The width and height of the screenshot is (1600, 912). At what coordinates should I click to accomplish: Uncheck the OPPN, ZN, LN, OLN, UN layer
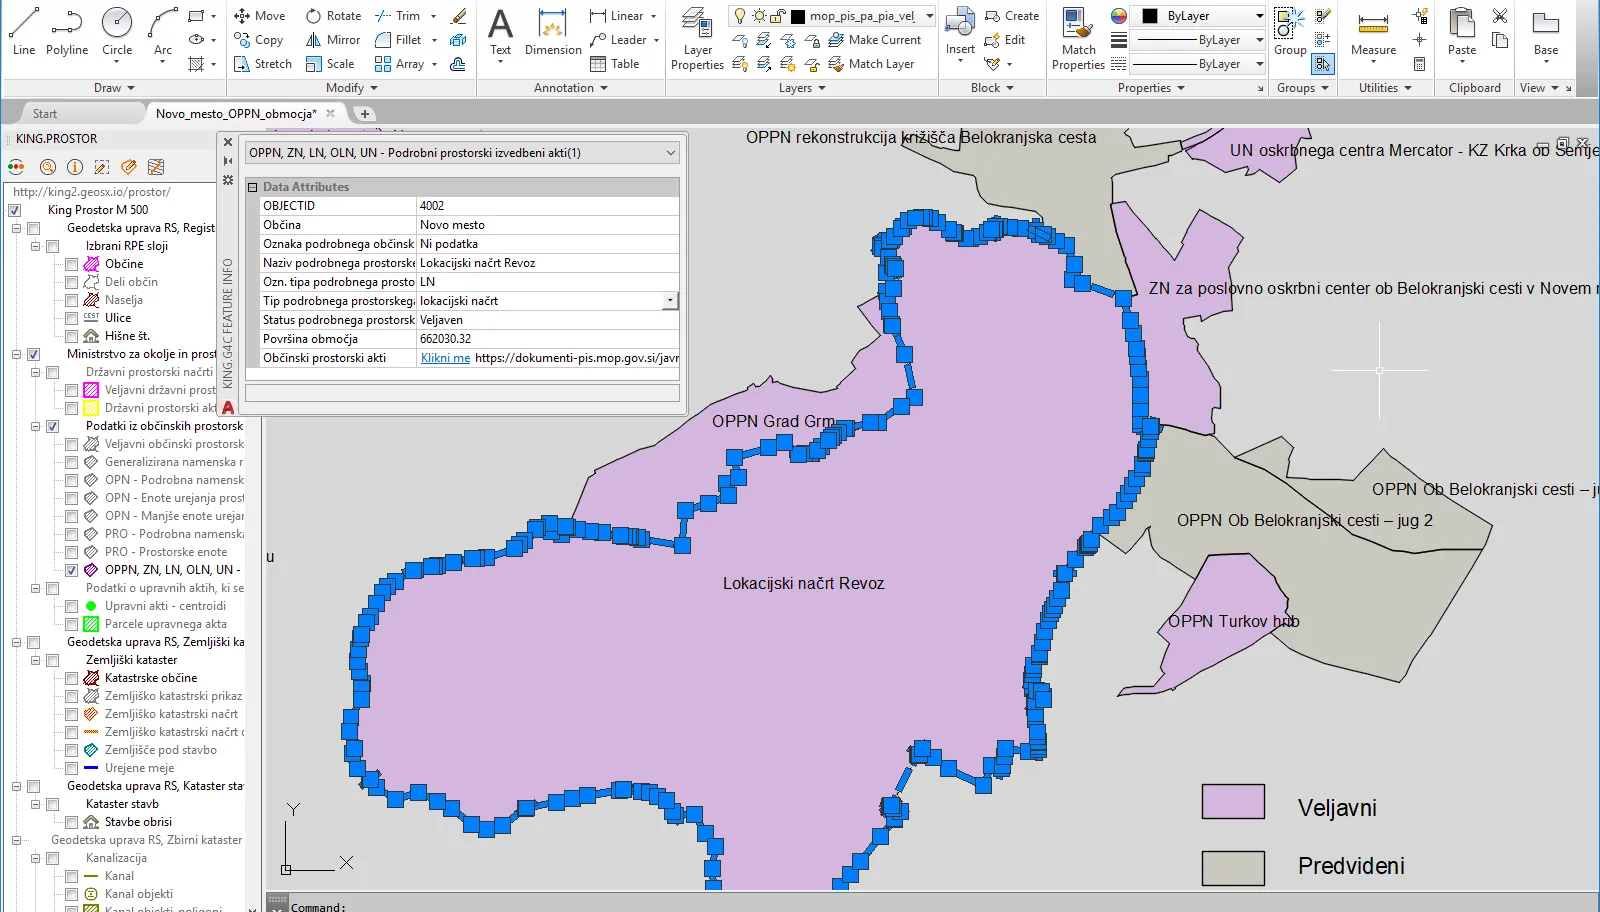pyautogui.click(x=72, y=570)
